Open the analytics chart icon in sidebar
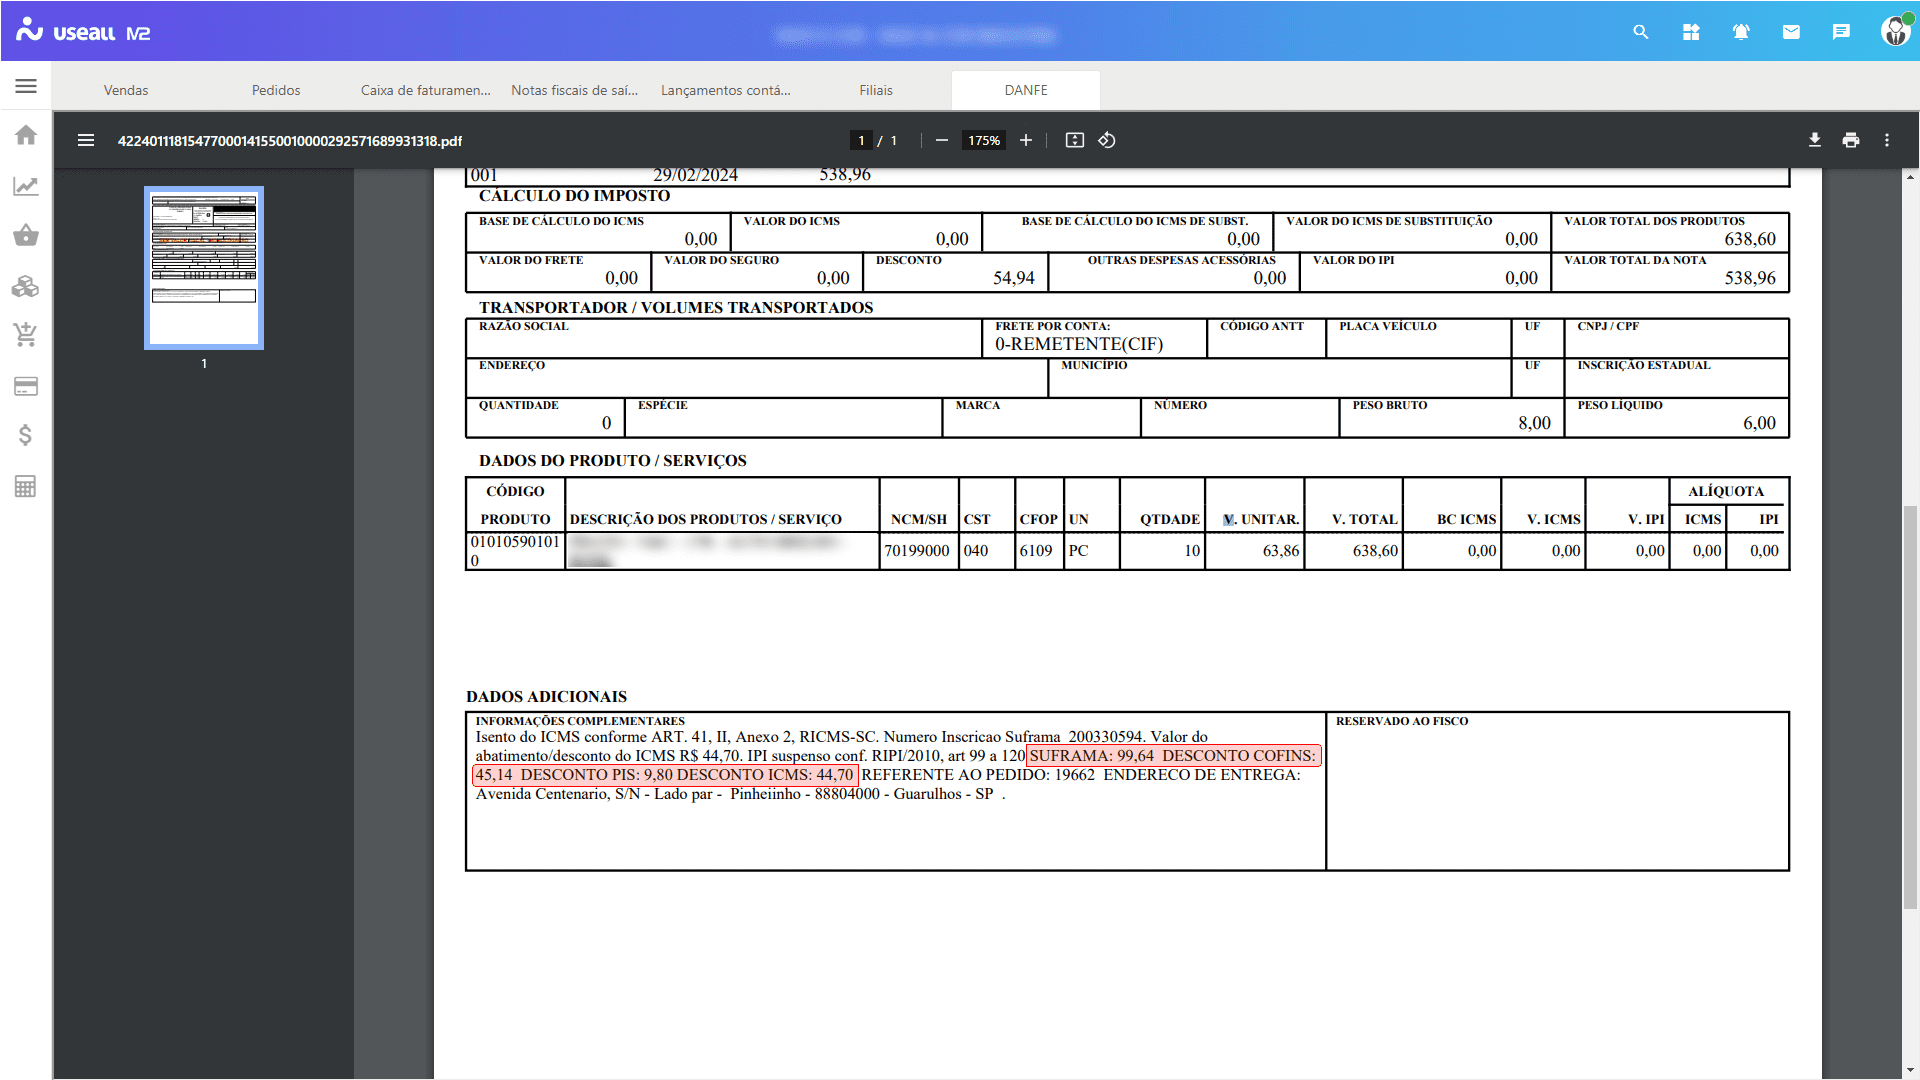The width and height of the screenshot is (1920, 1080). [x=26, y=186]
